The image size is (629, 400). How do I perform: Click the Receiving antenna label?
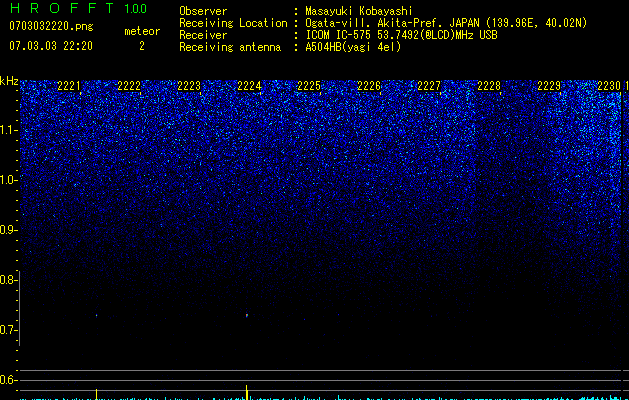tap(230, 47)
